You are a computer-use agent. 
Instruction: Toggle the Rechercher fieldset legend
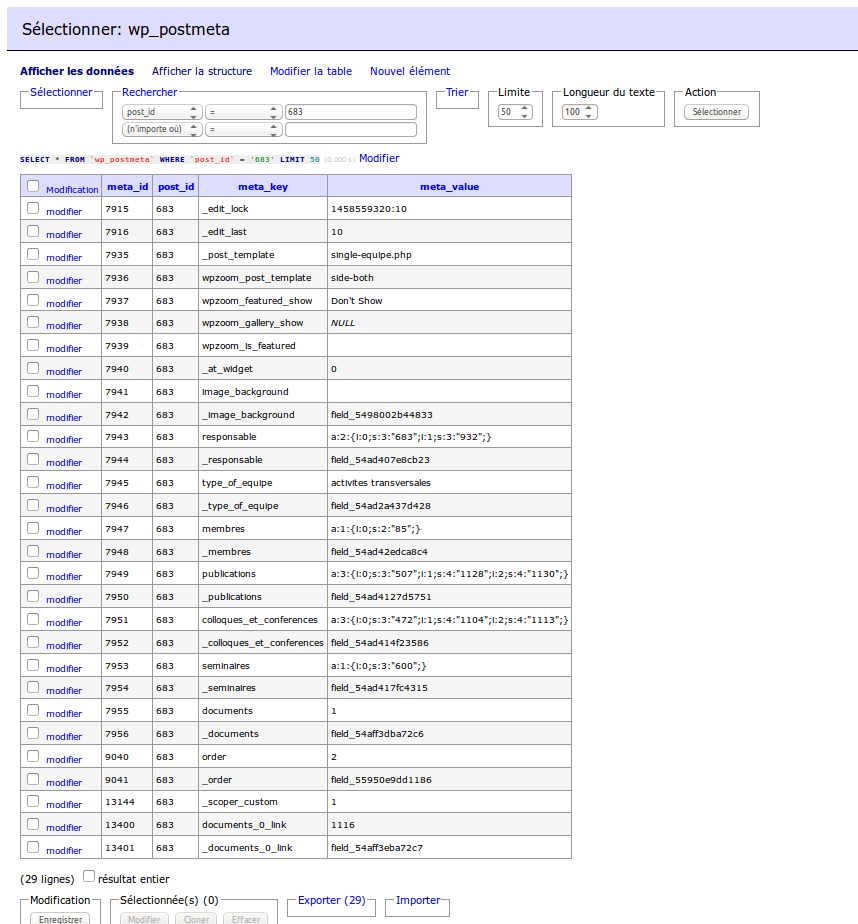[x=150, y=92]
